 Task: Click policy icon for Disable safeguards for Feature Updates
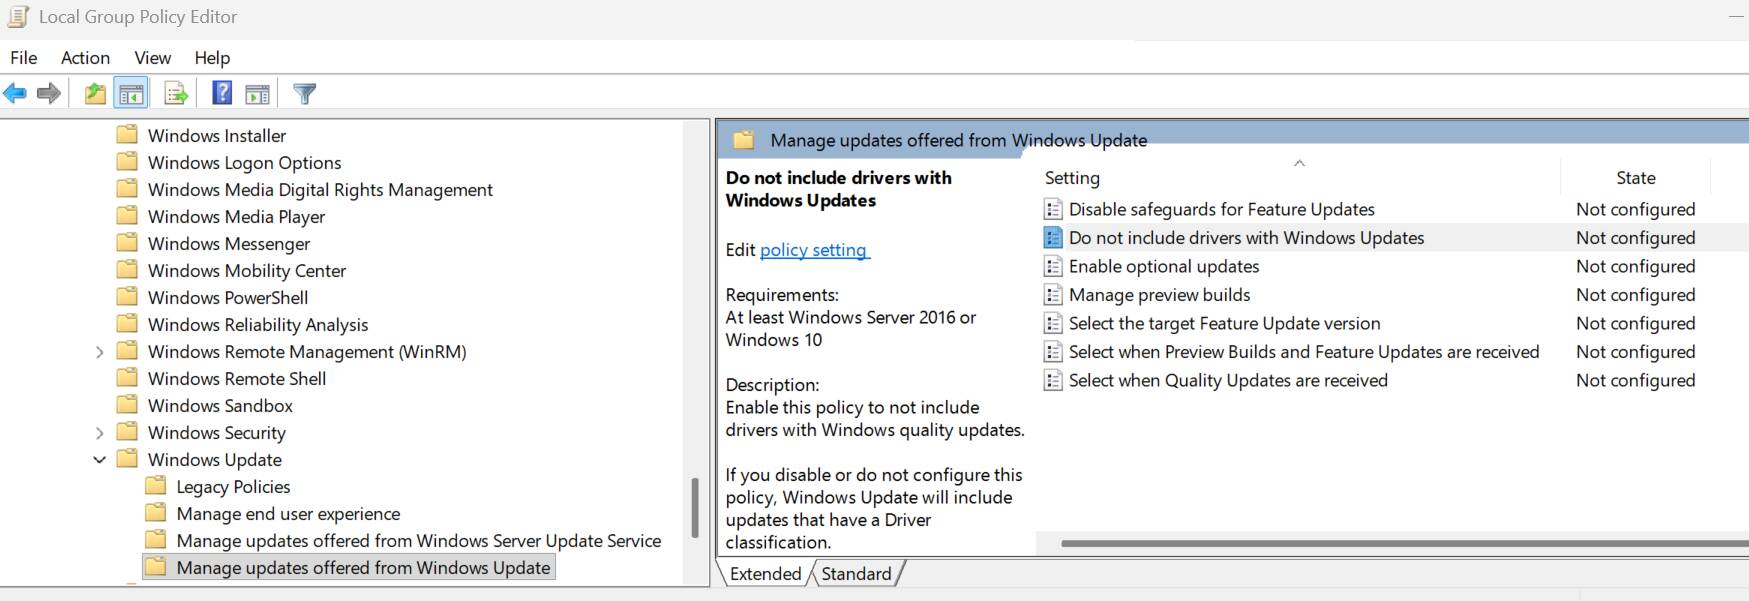tap(1052, 209)
